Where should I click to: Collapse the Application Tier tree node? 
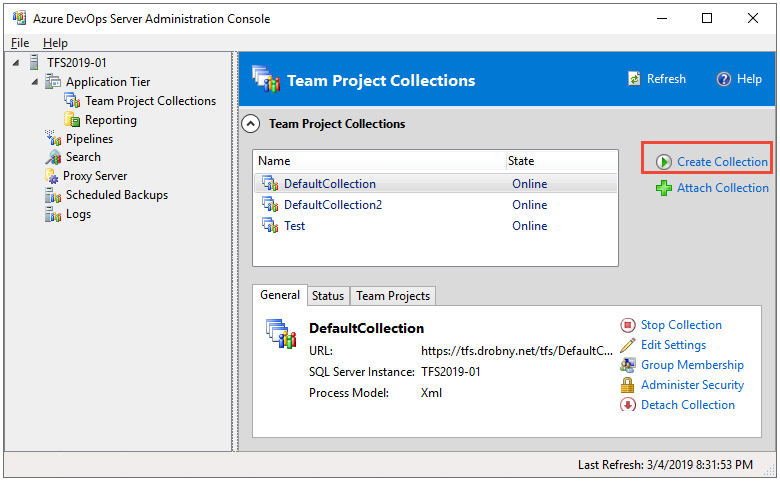[34, 82]
